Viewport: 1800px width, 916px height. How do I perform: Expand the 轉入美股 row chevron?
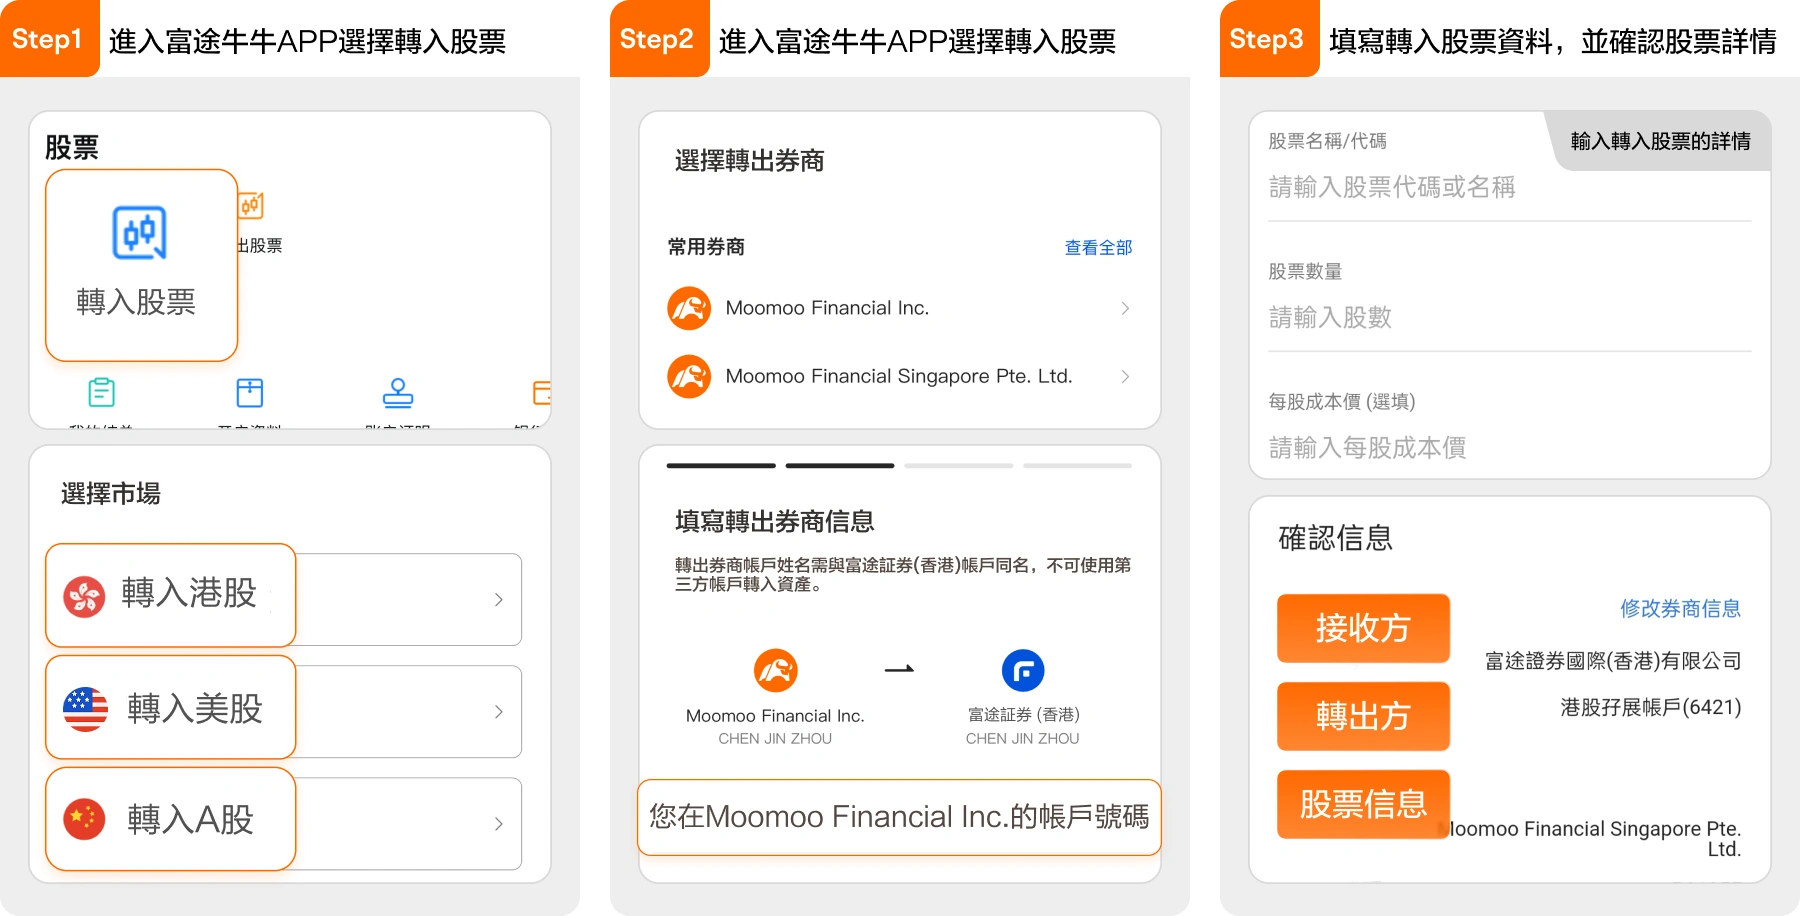[x=498, y=711]
